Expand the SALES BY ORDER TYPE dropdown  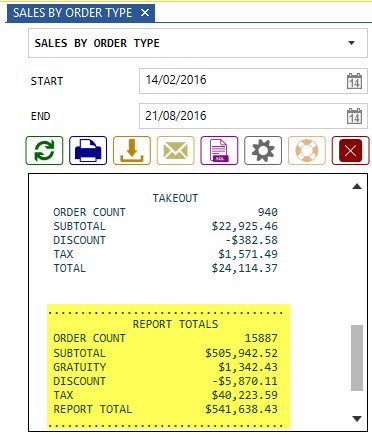[x=351, y=43]
